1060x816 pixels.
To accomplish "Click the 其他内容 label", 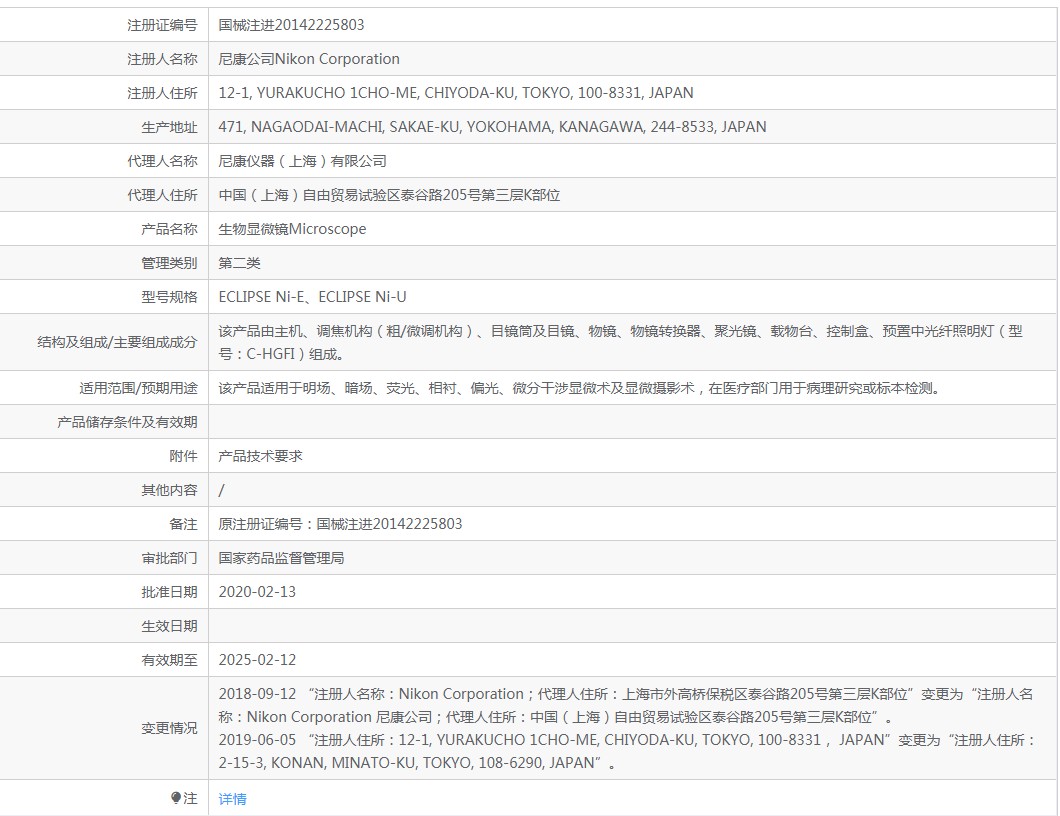I will pos(169,489).
